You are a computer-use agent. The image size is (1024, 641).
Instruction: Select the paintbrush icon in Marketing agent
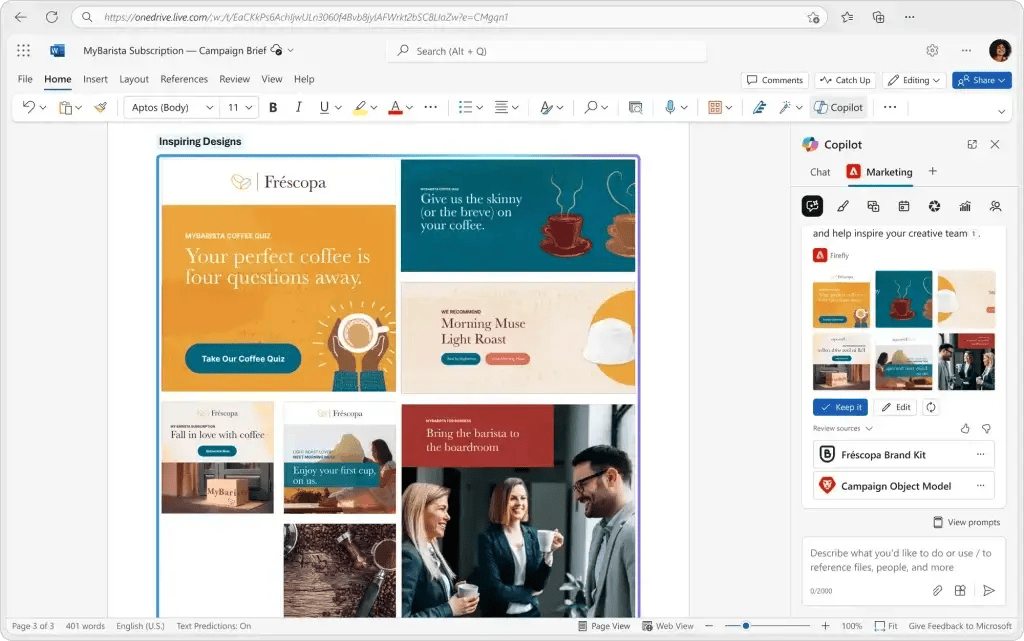point(843,206)
